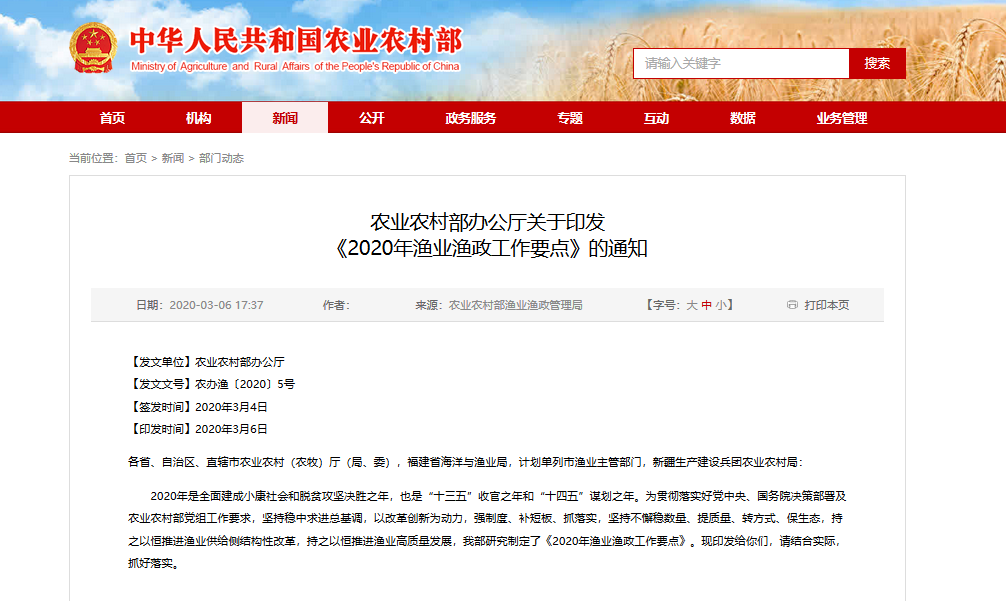Open the 首页 navigation menu item

(112, 118)
